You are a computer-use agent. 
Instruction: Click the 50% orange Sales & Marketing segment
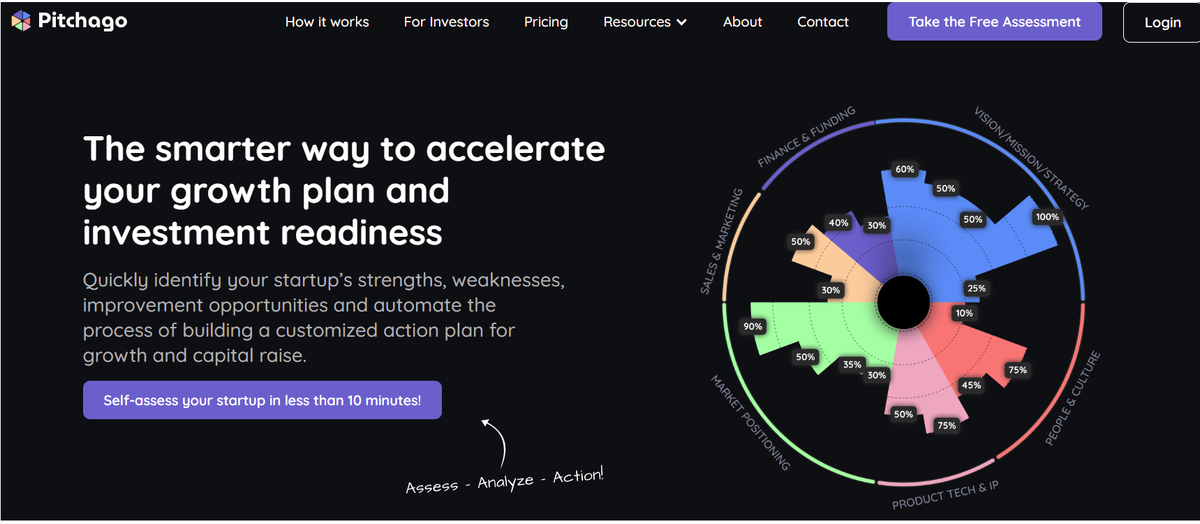(801, 242)
